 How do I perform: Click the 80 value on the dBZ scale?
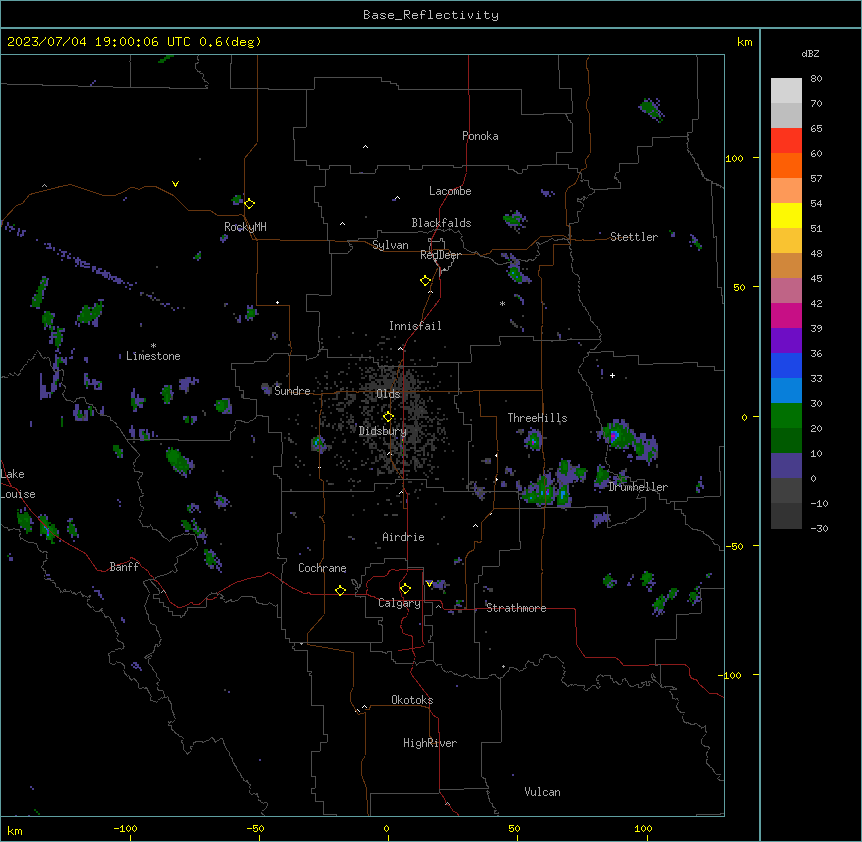point(816,79)
